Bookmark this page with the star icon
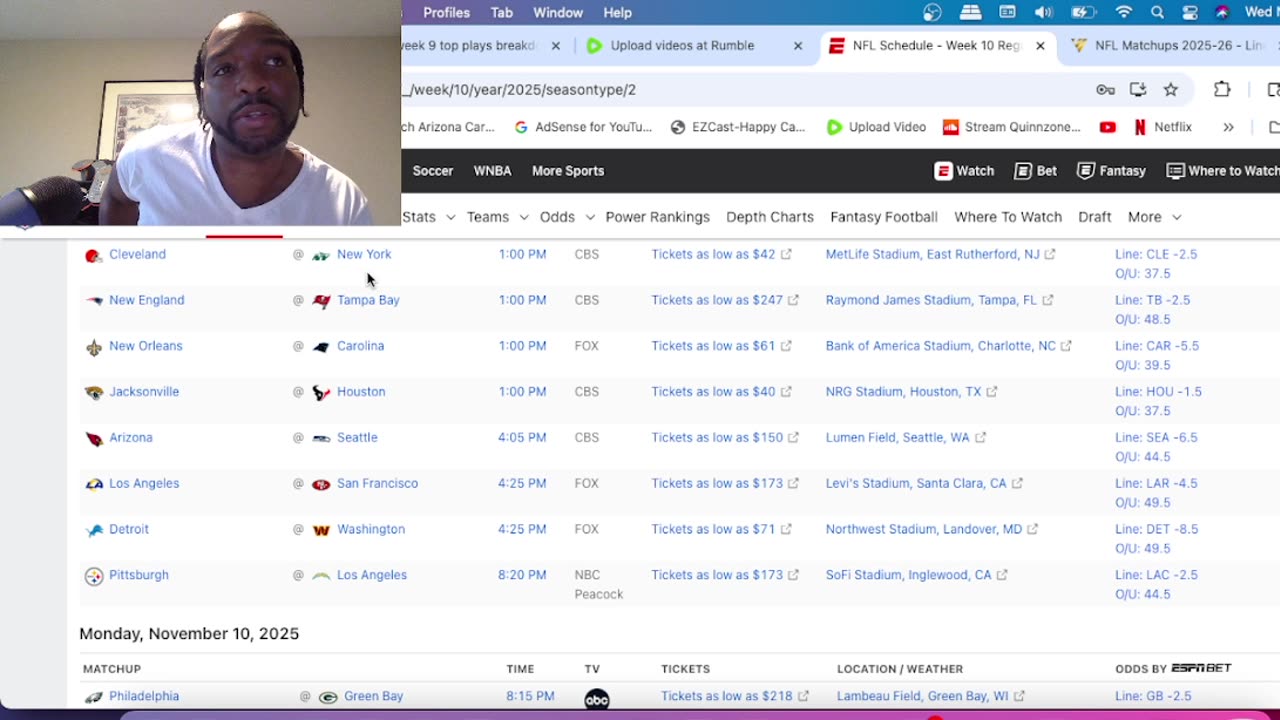Image resolution: width=1280 pixels, height=720 pixels. (1171, 90)
